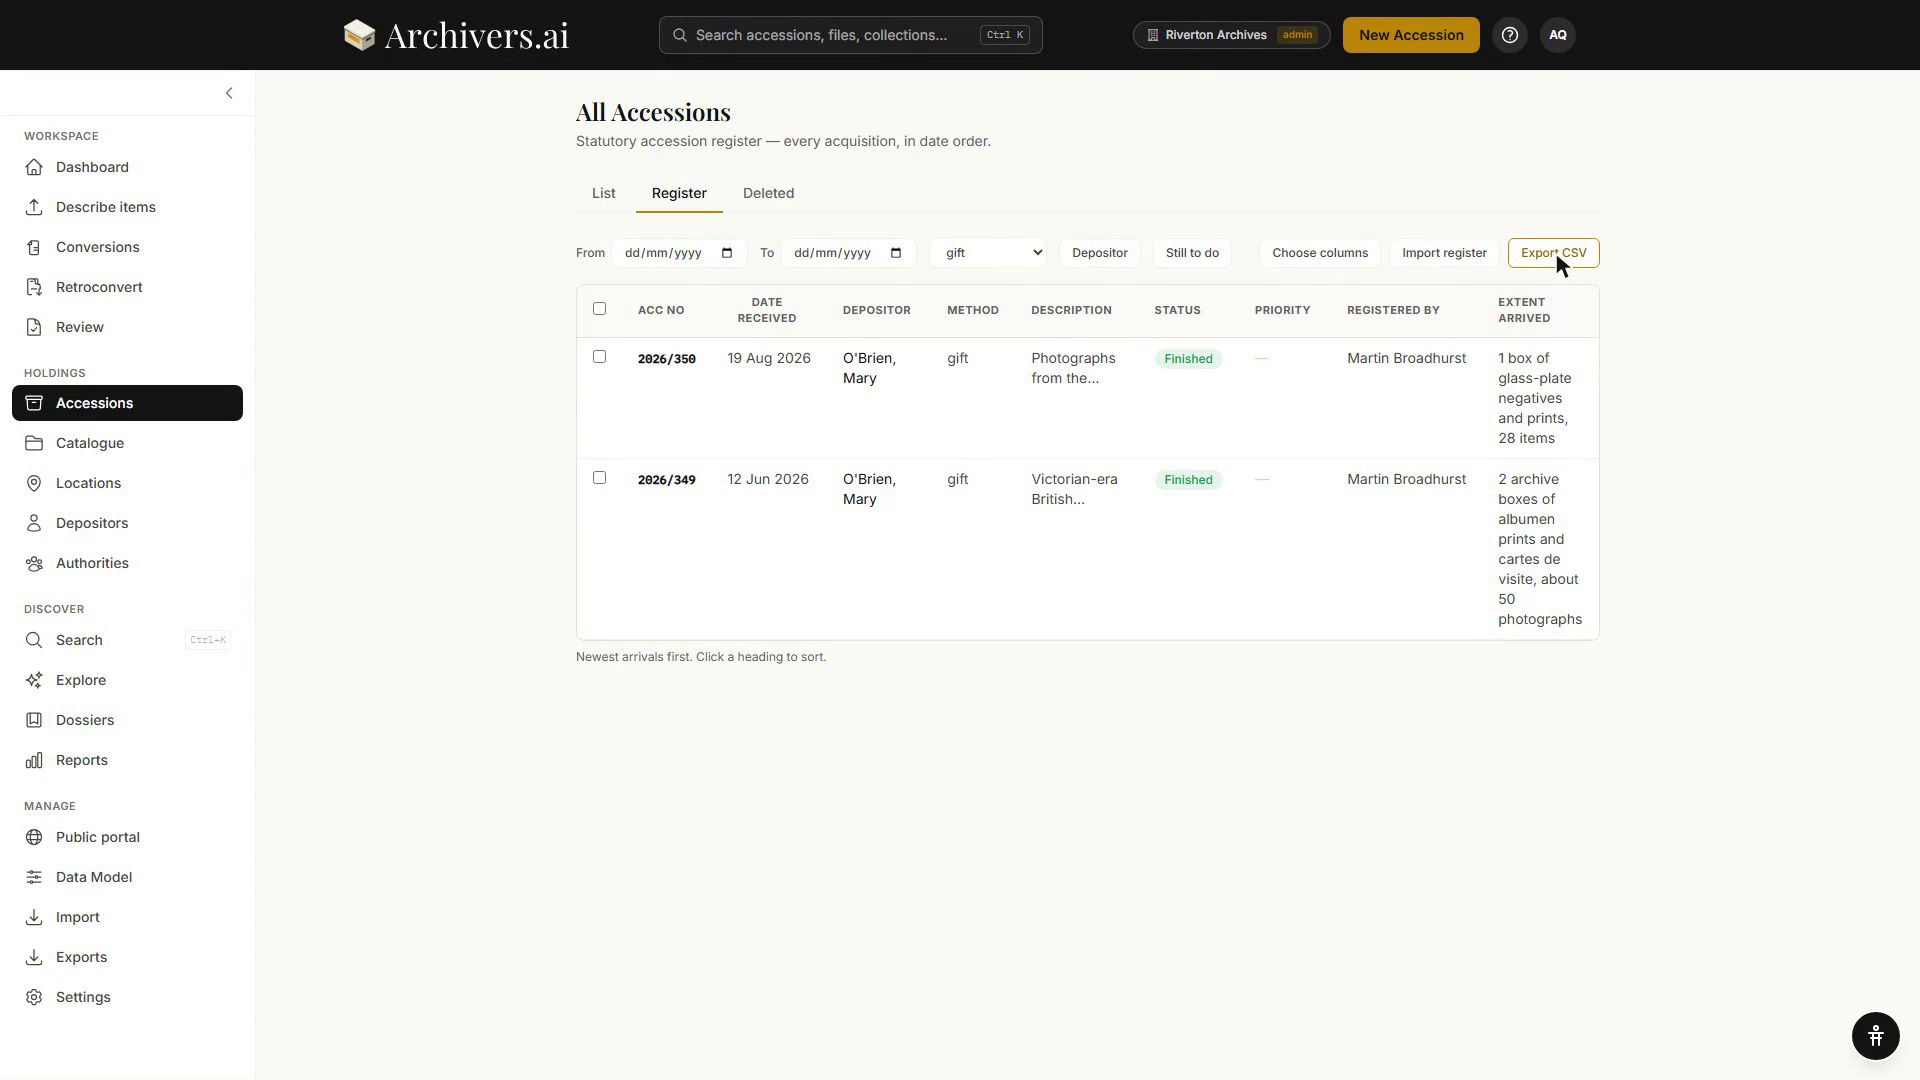The width and height of the screenshot is (1920, 1080).
Task: Open accession 2026/349 link
Action: 666,480
